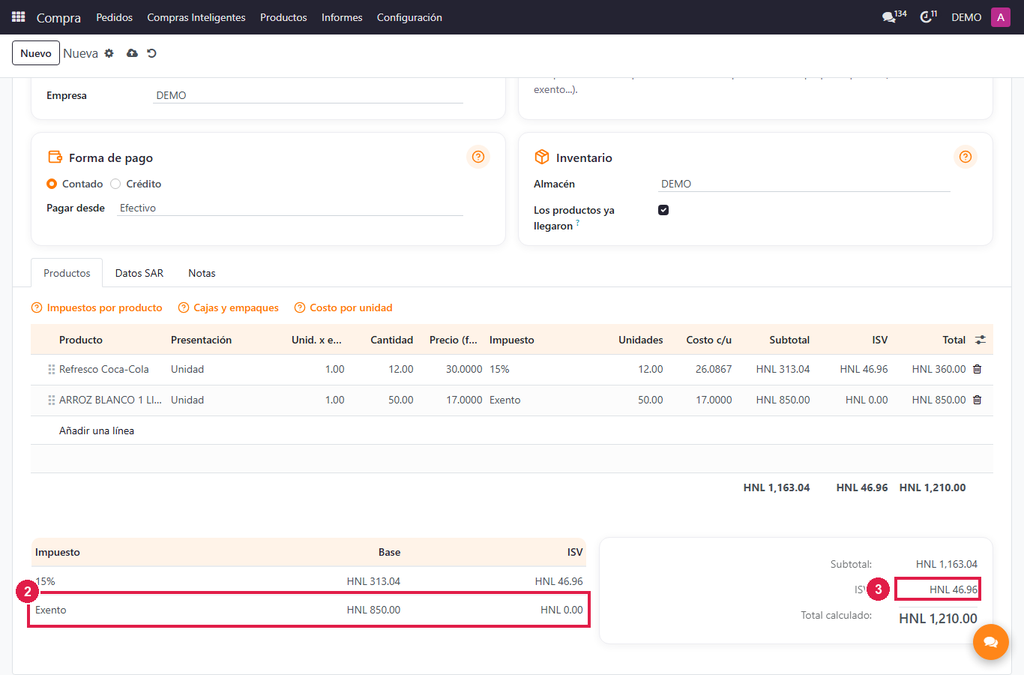
Task: Open the activities clock icon showing 11
Action: tap(928, 17)
